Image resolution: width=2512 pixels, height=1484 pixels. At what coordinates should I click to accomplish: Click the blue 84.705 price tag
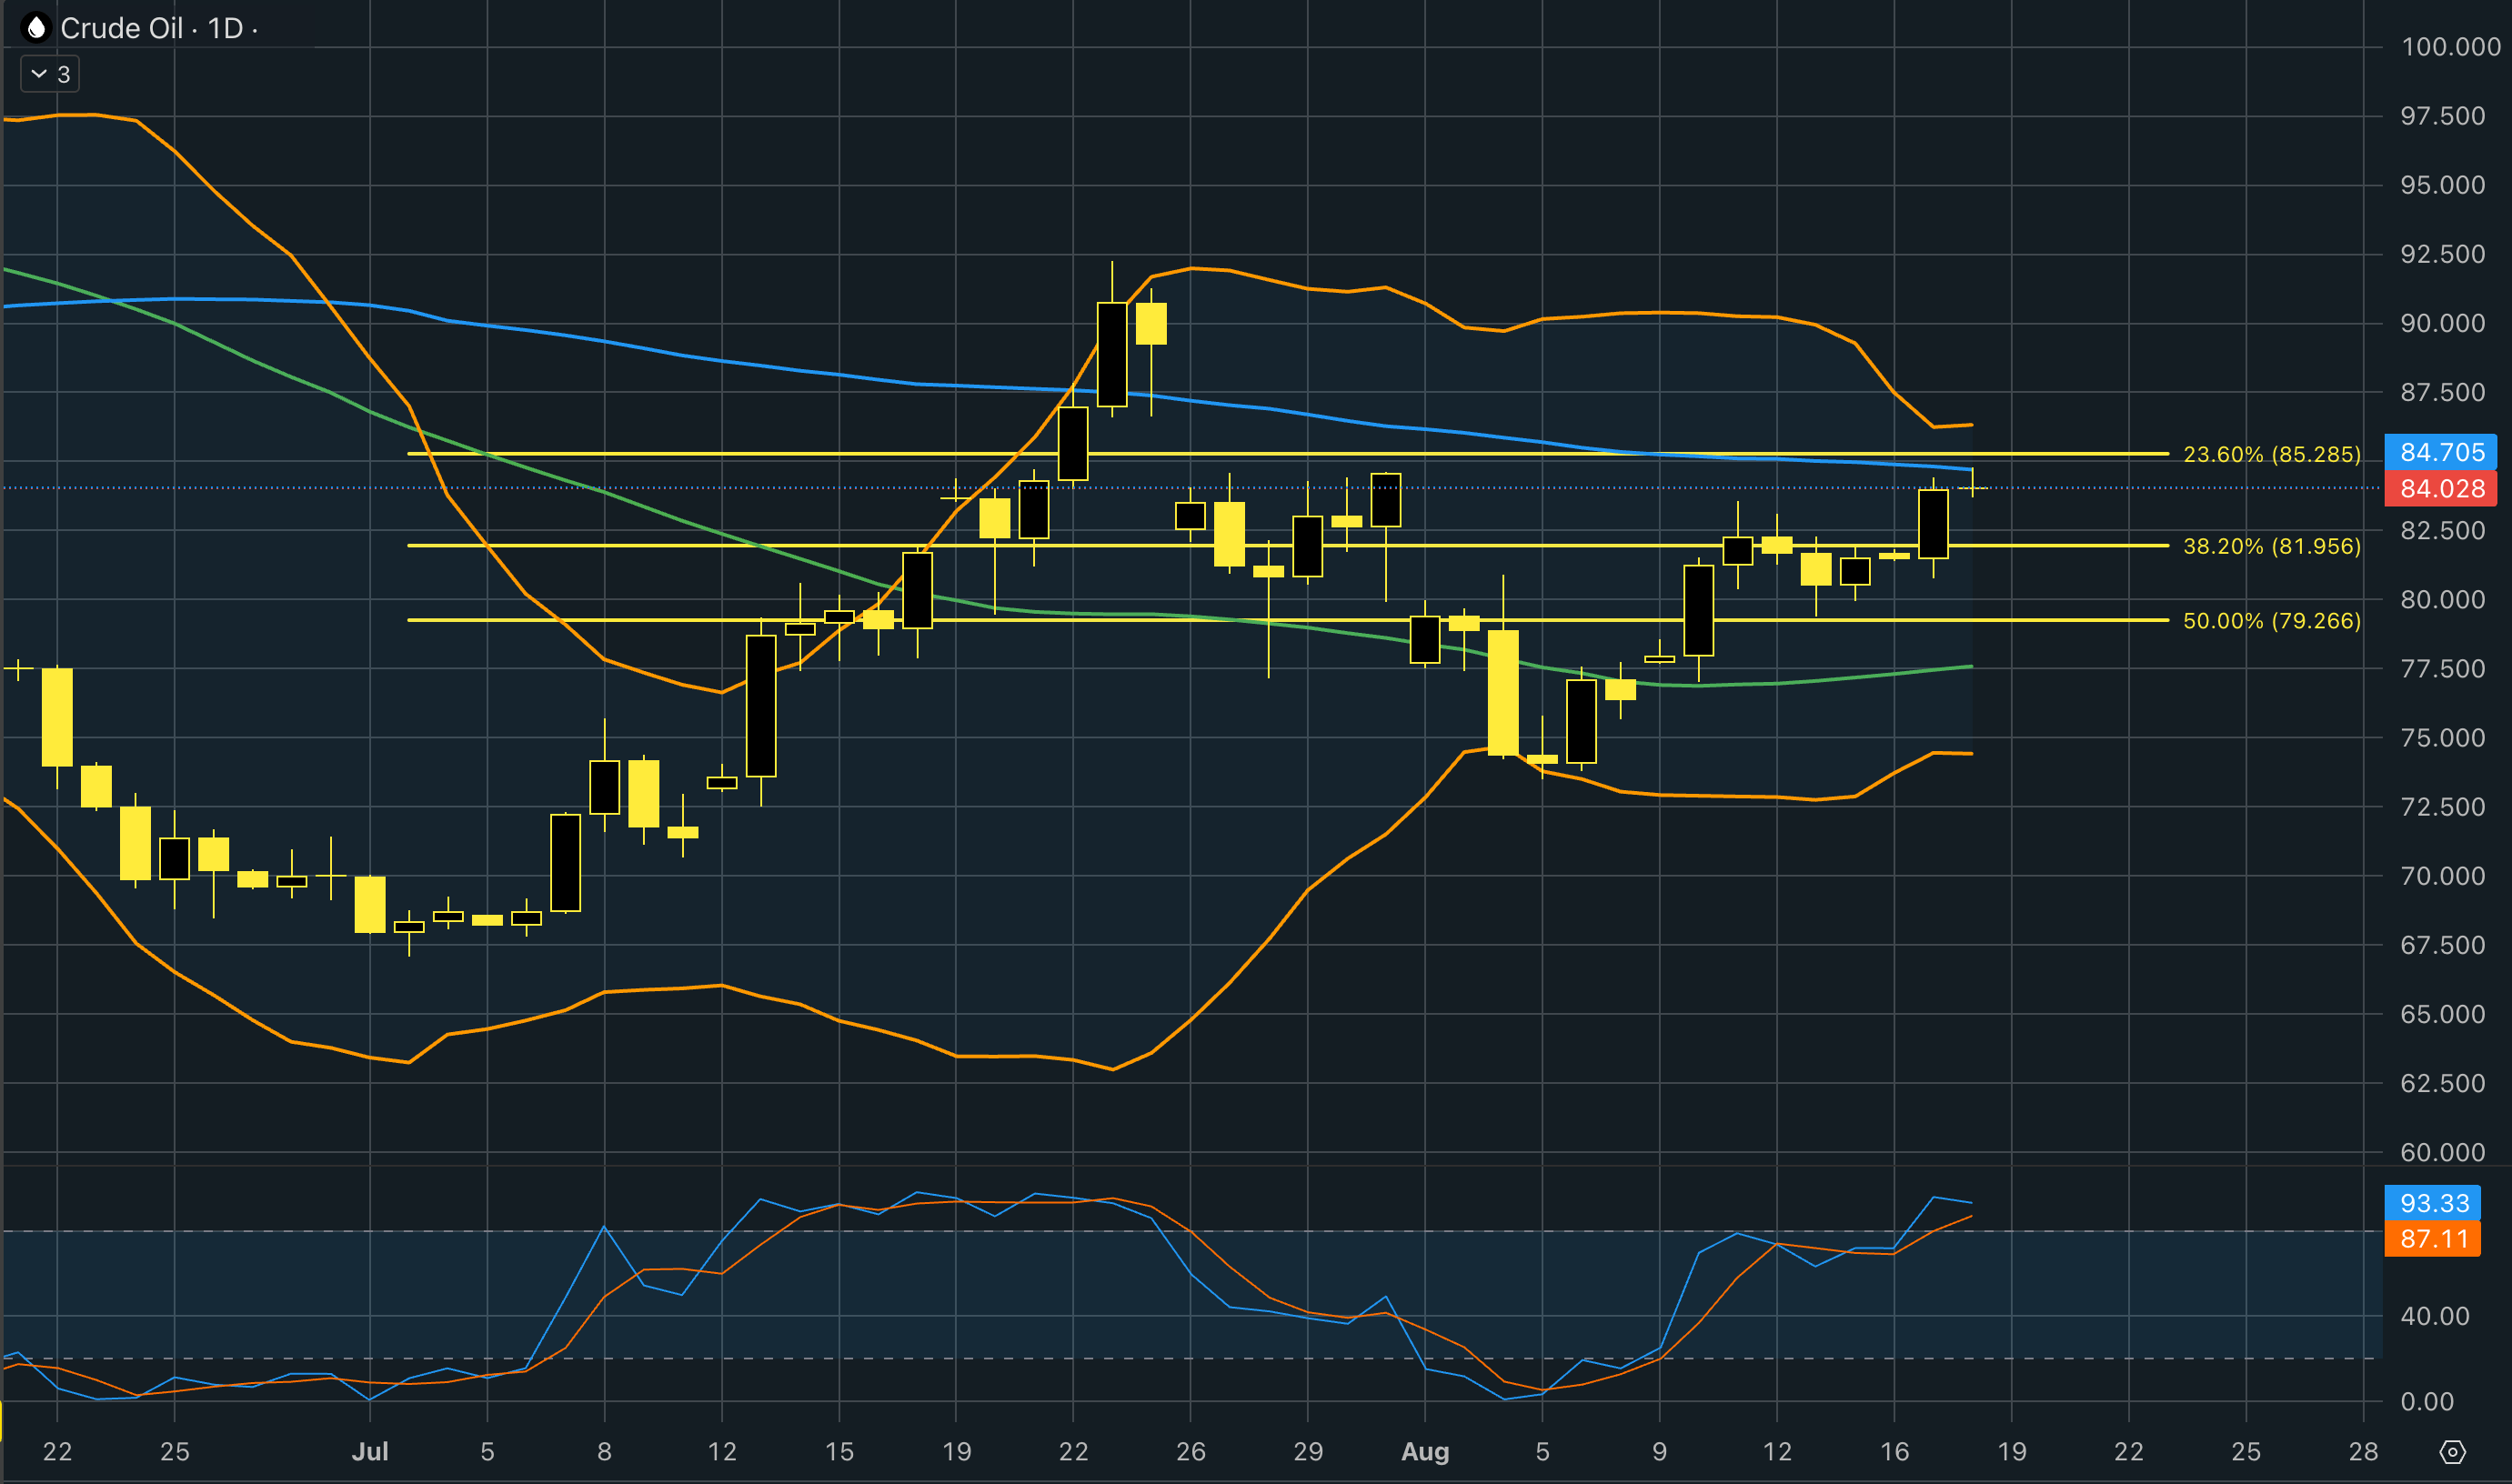[x=2441, y=452]
